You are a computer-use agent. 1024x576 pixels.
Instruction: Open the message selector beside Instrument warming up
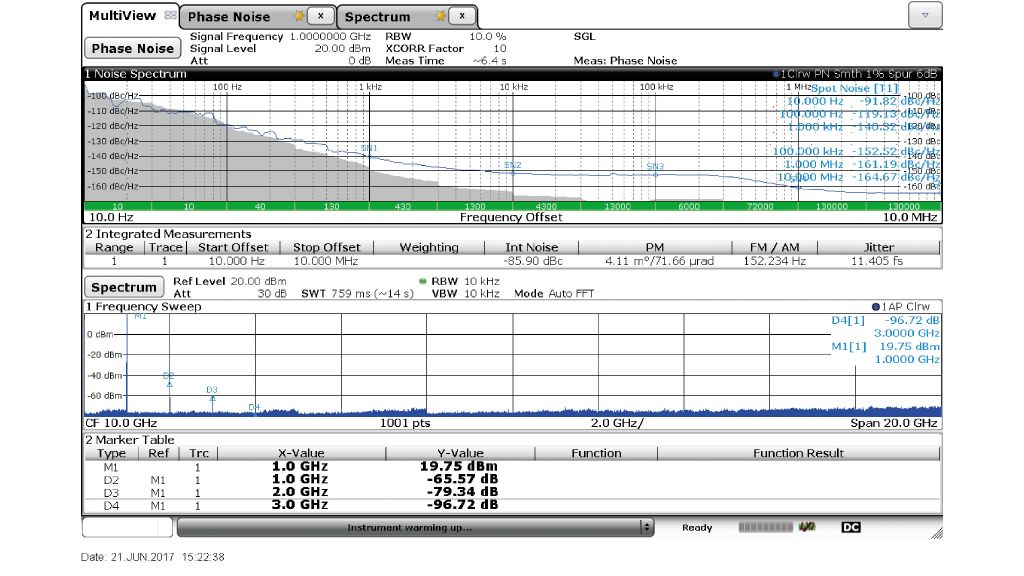645,527
